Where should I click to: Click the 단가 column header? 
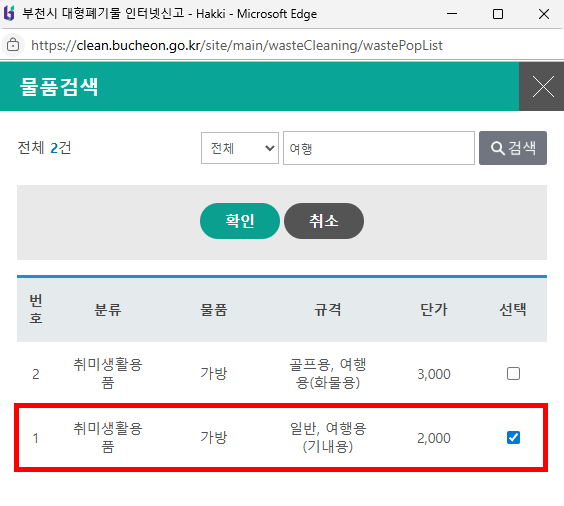pyautogui.click(x=434, y=309)
